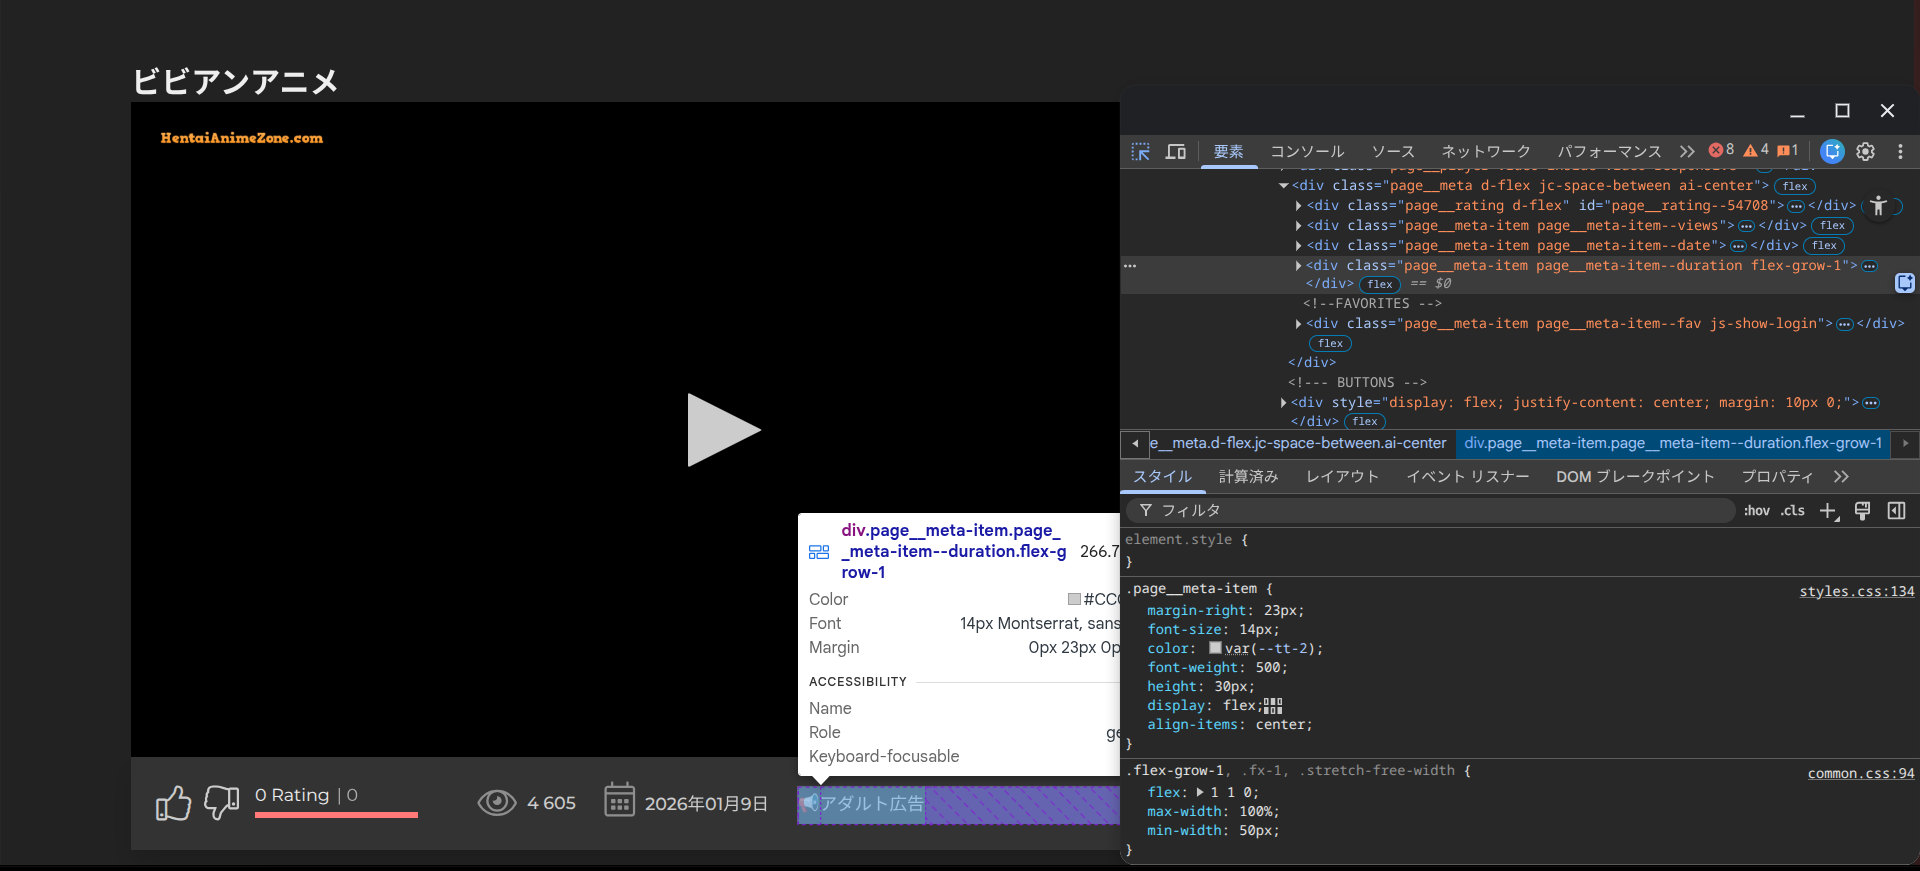Open the floating accessibility figure icon
1920x871 pixels.
pos(1878,206)
